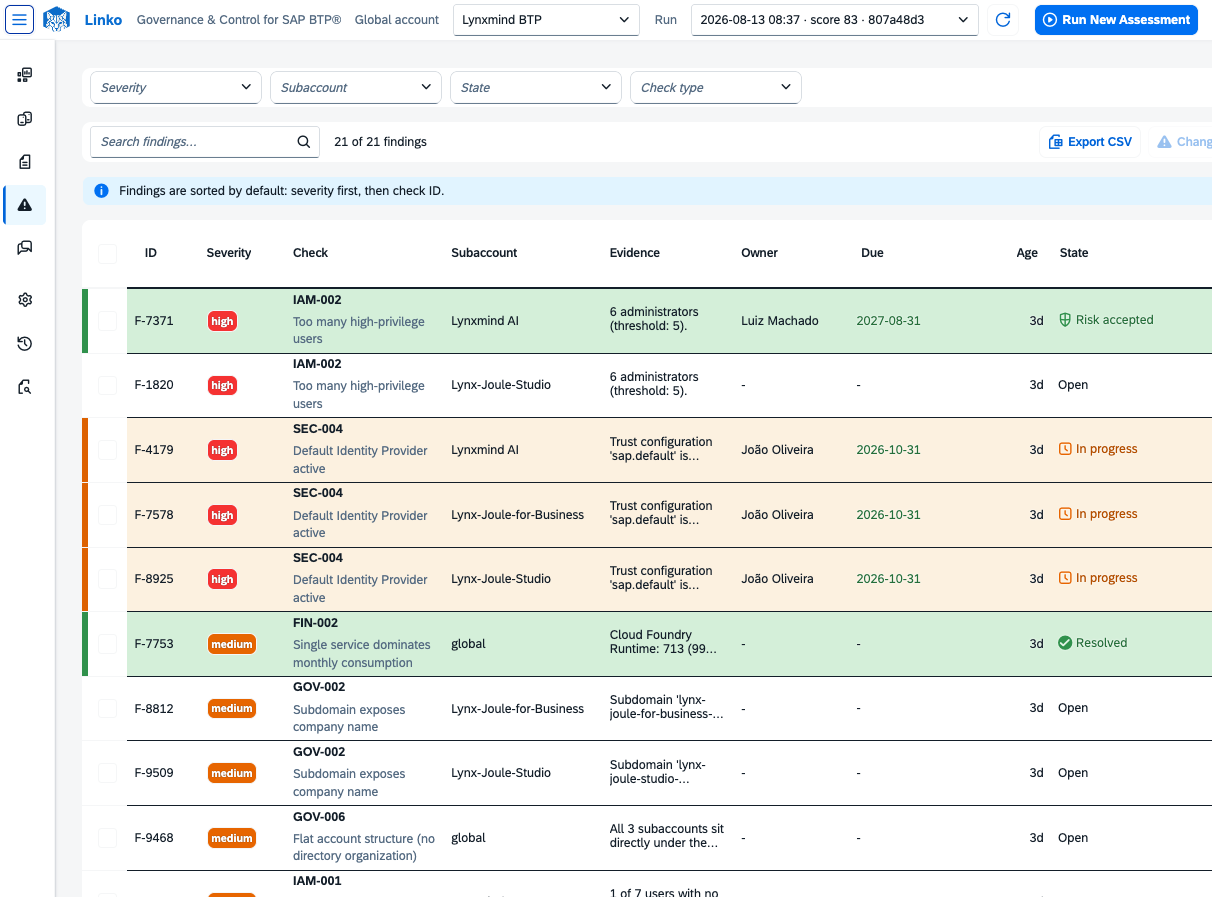Click the info icon in sort notice

(101, 190)
